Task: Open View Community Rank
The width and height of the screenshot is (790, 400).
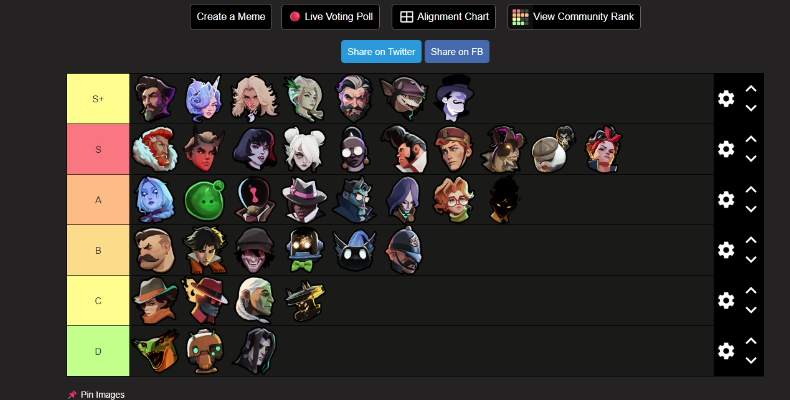Action: pos(574,17)
